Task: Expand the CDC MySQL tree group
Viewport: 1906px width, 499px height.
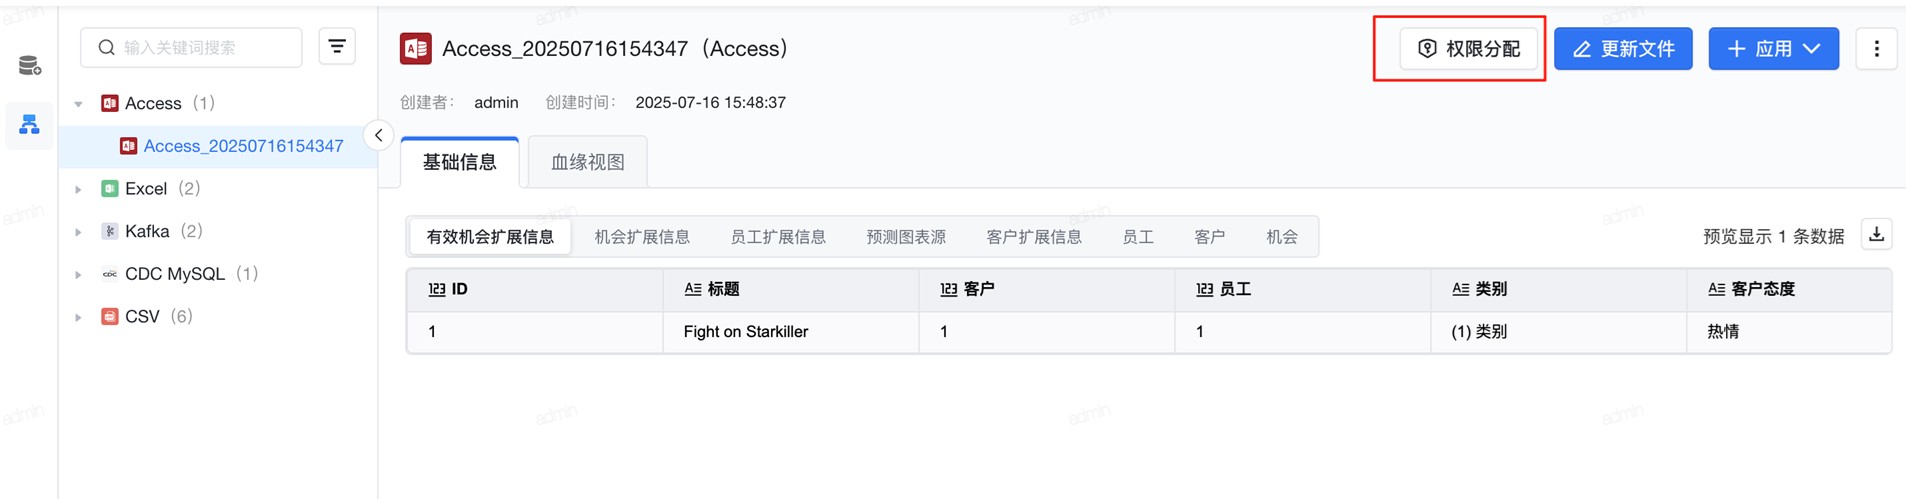Action: coord(79,274)
